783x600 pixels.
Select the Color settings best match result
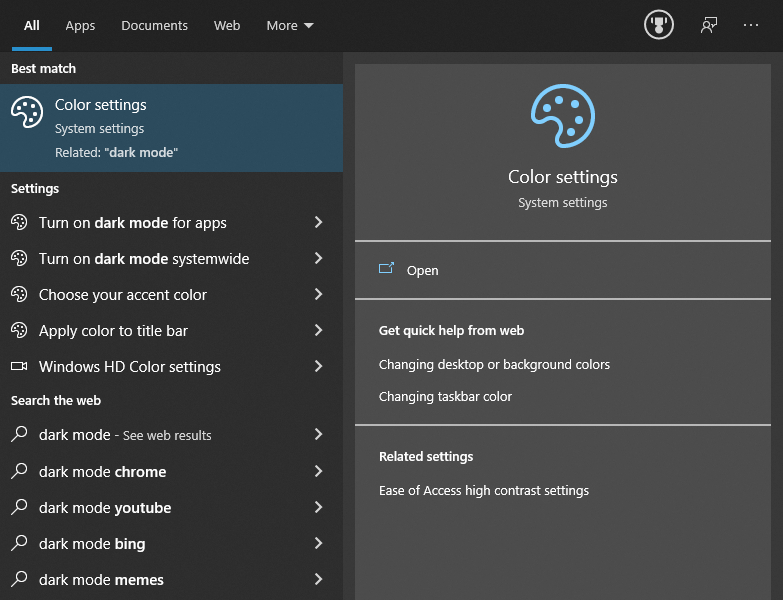point(170,128)
